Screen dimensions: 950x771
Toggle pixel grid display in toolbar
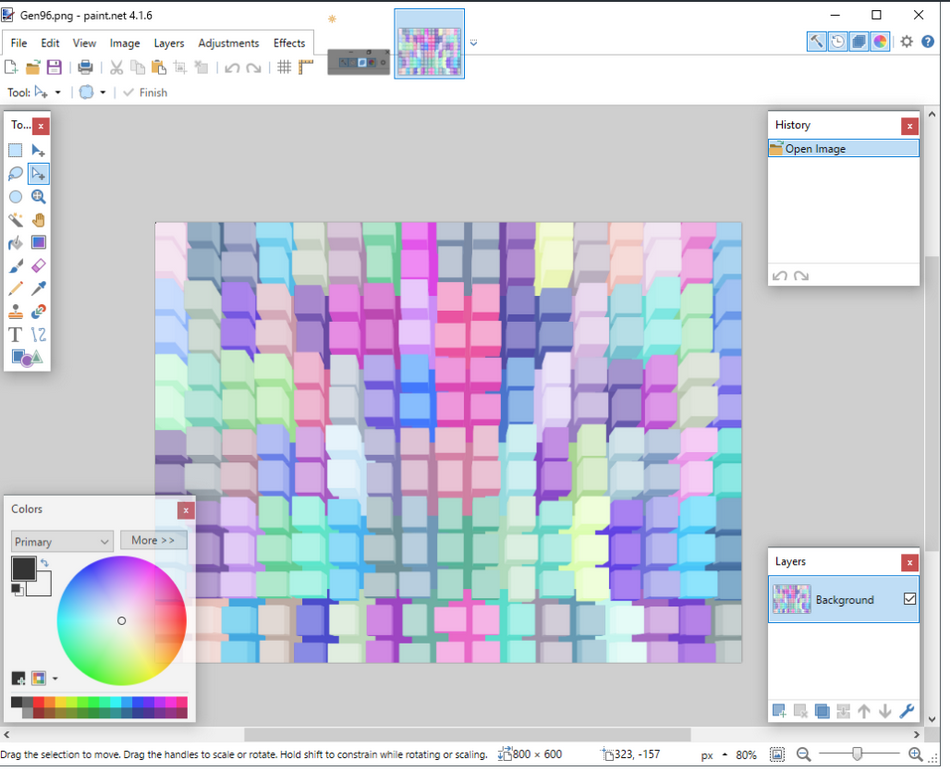[284, 67]
